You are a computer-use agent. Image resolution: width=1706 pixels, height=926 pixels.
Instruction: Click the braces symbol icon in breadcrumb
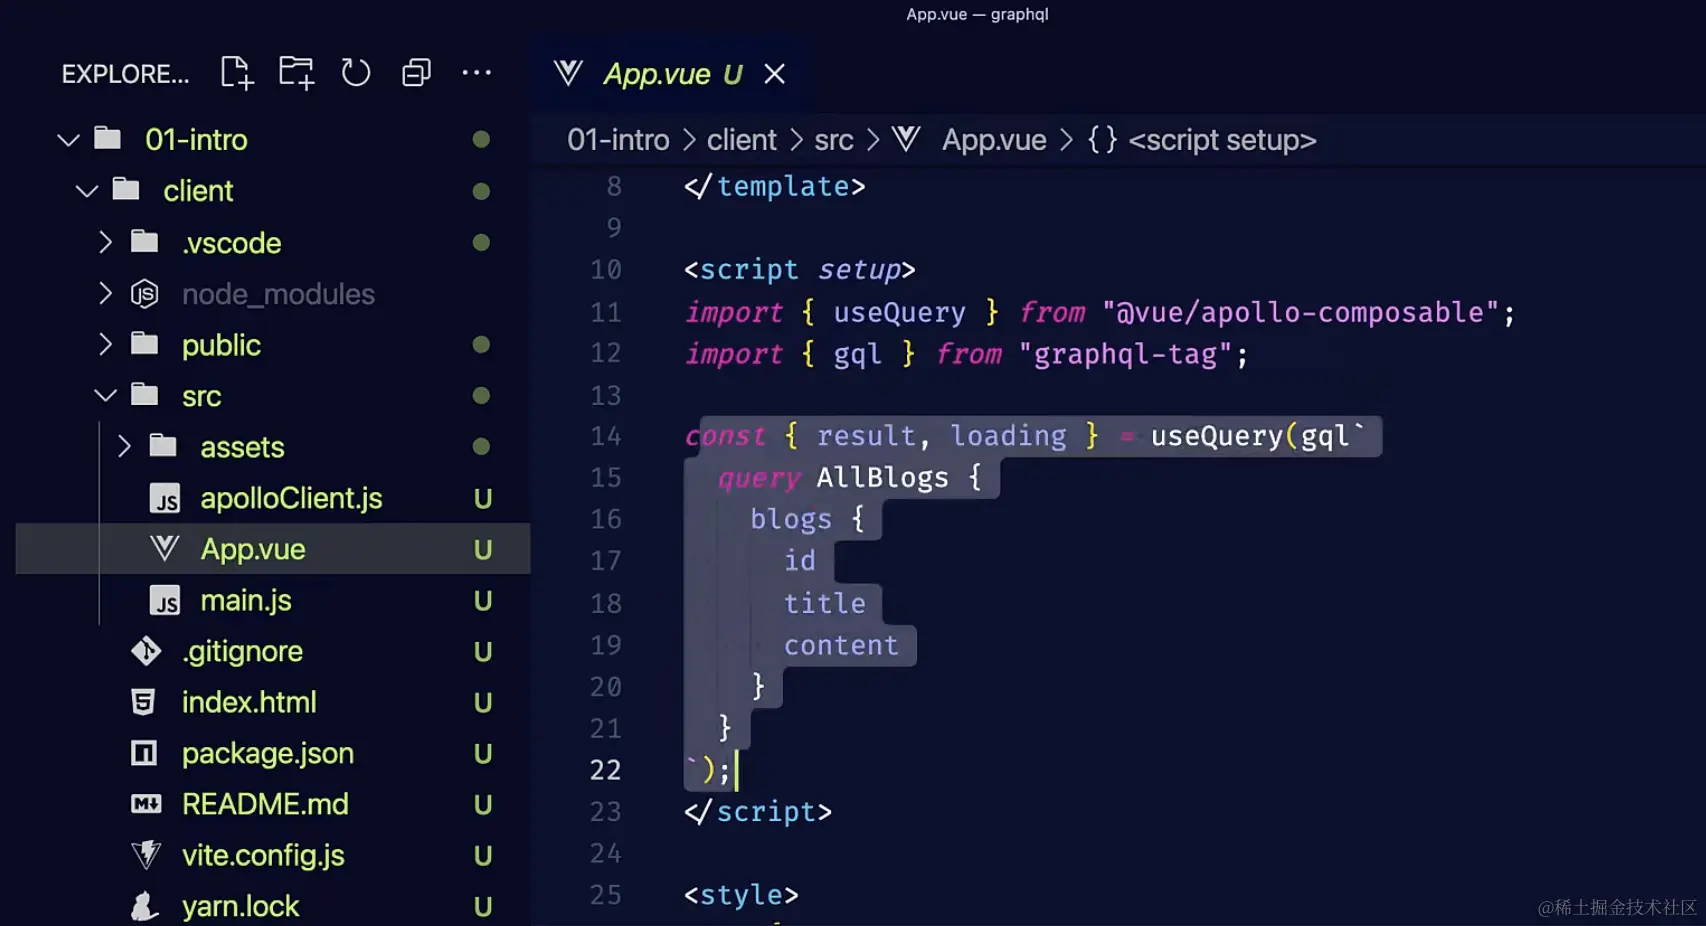tap(1102, 139)
